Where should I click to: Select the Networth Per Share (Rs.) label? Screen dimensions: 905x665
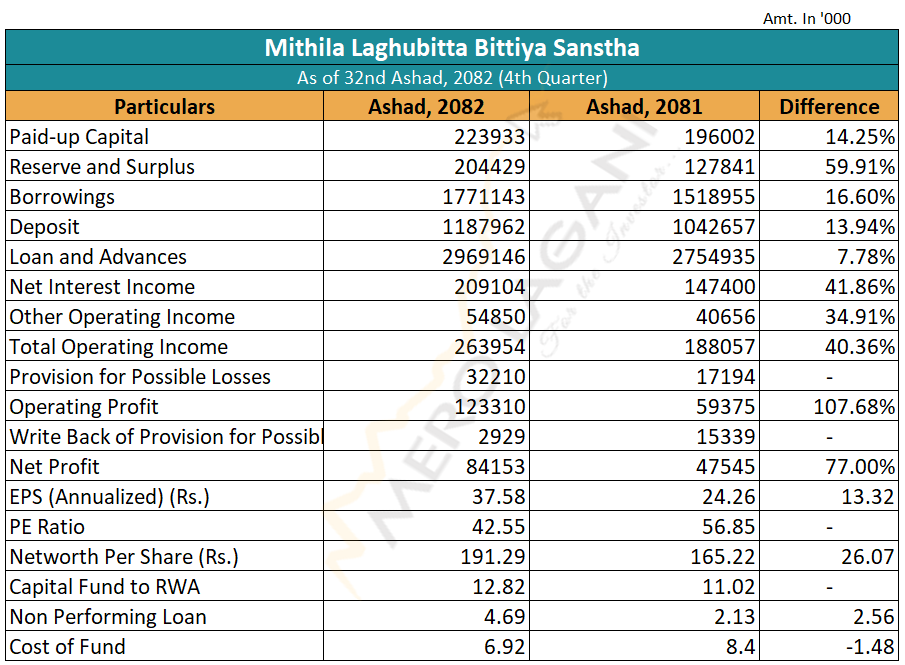[x=124, y=558]
